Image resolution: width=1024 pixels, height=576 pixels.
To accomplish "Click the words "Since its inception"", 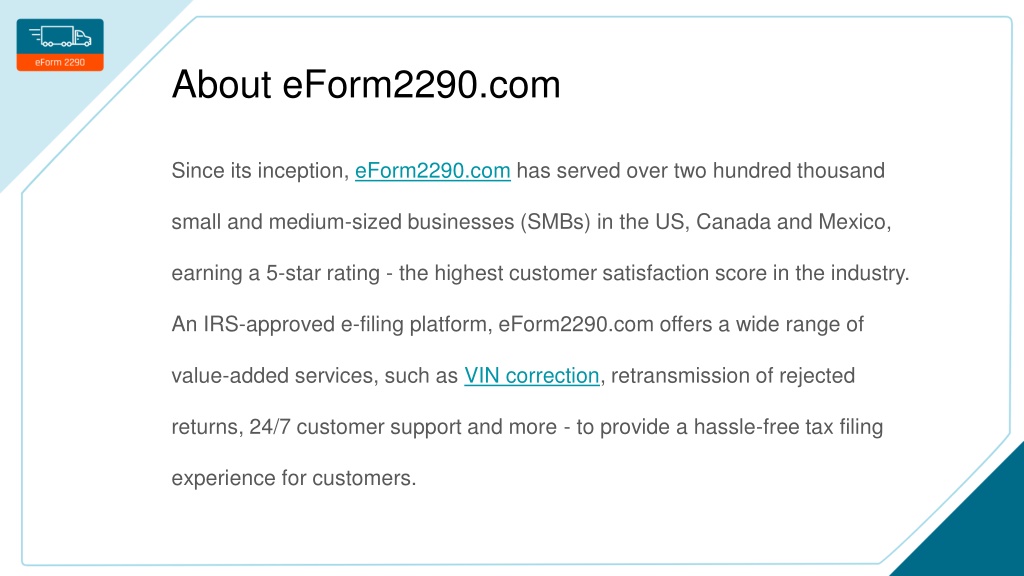I will [x=257, y=170].
